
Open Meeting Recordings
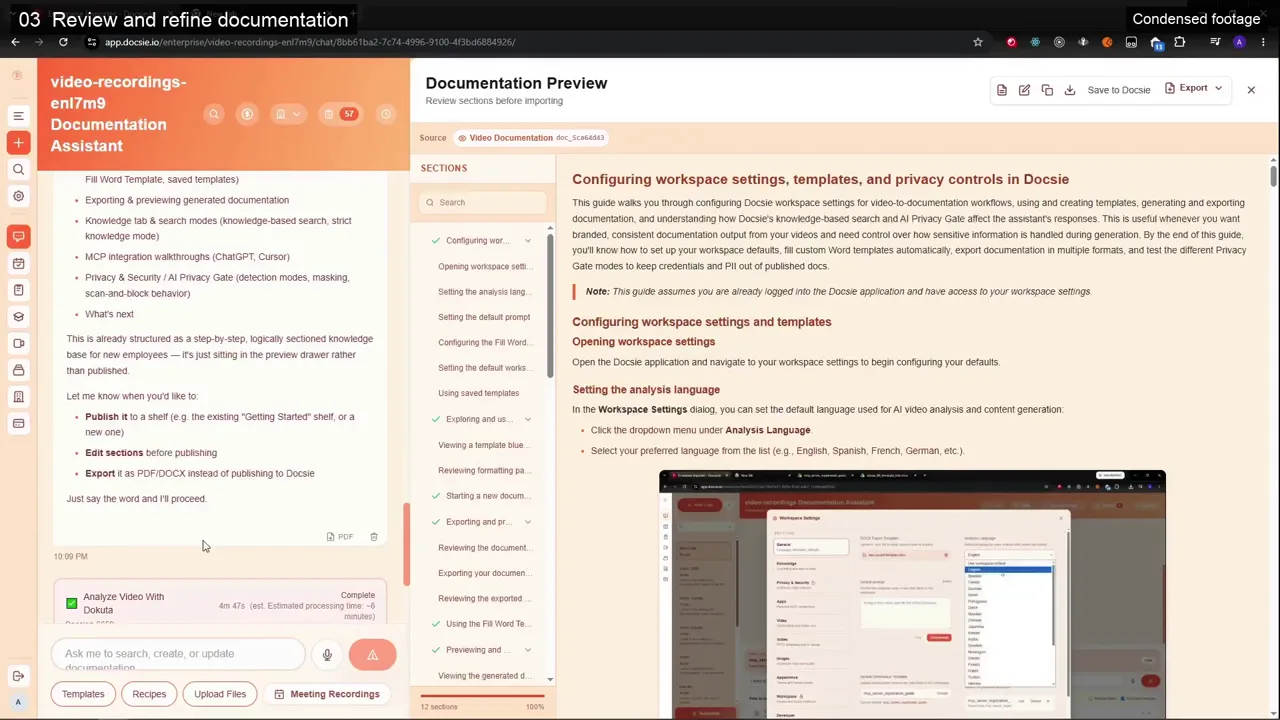tap(327, 694)
